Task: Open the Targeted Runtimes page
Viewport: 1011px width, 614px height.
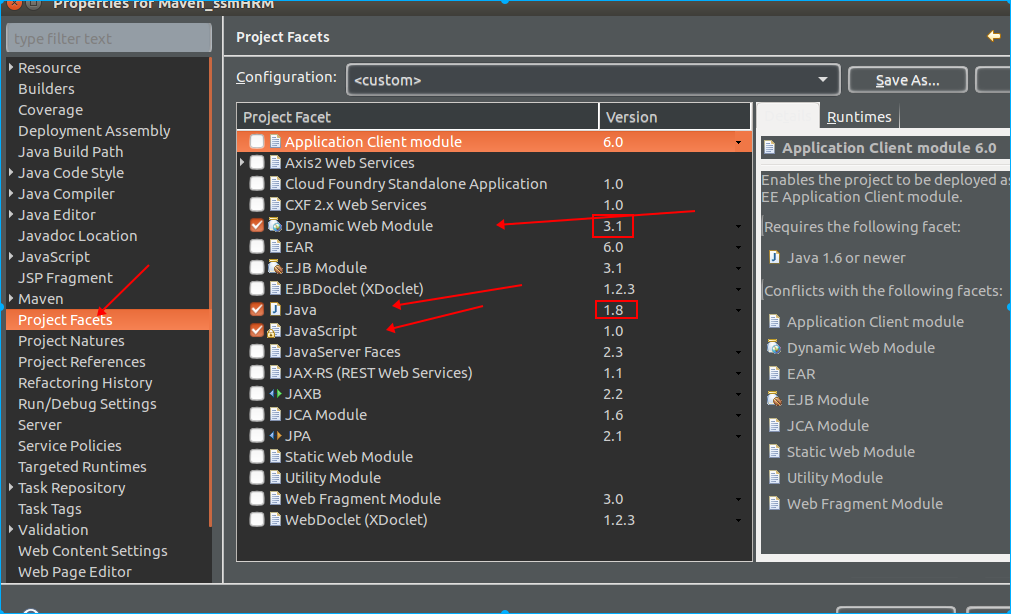Action: tap(82, 467)
